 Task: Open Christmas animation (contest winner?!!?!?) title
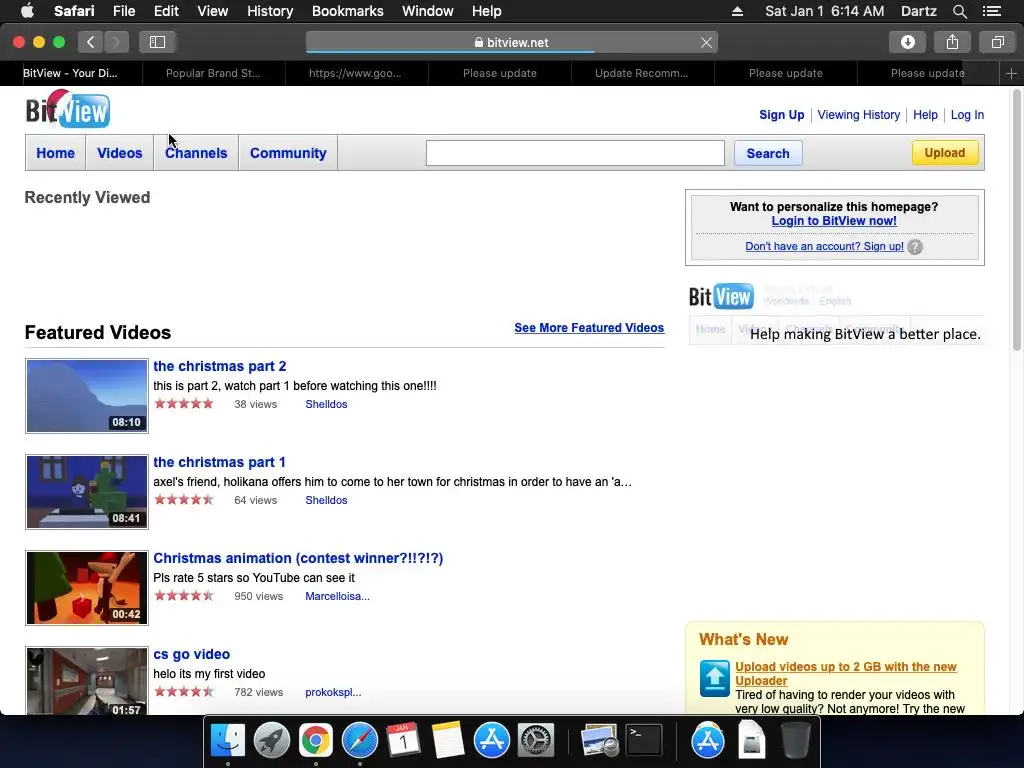click(x=298, y=558)
